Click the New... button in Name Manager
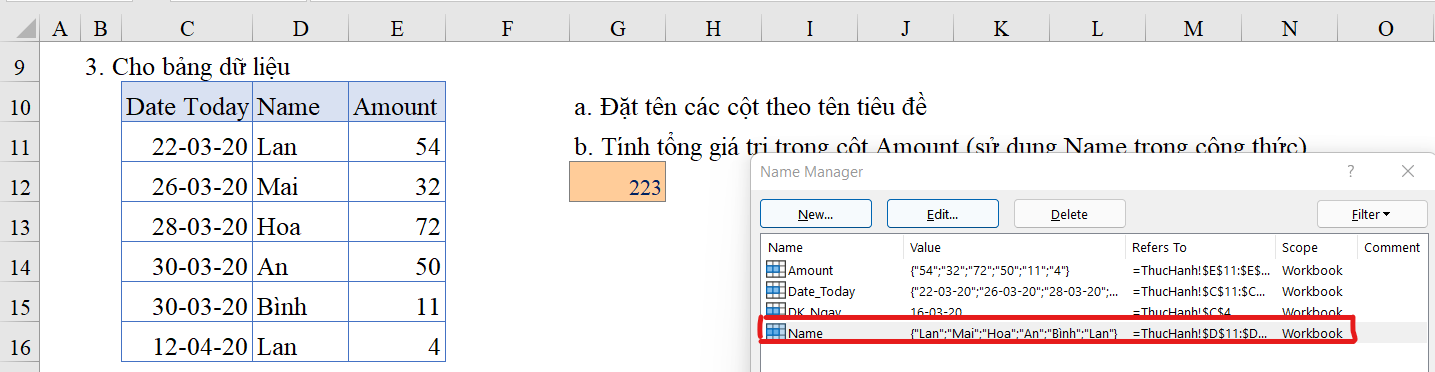The height and width of the screenshot is (372, 1435). pyautogui.click(x=816, y=214)
